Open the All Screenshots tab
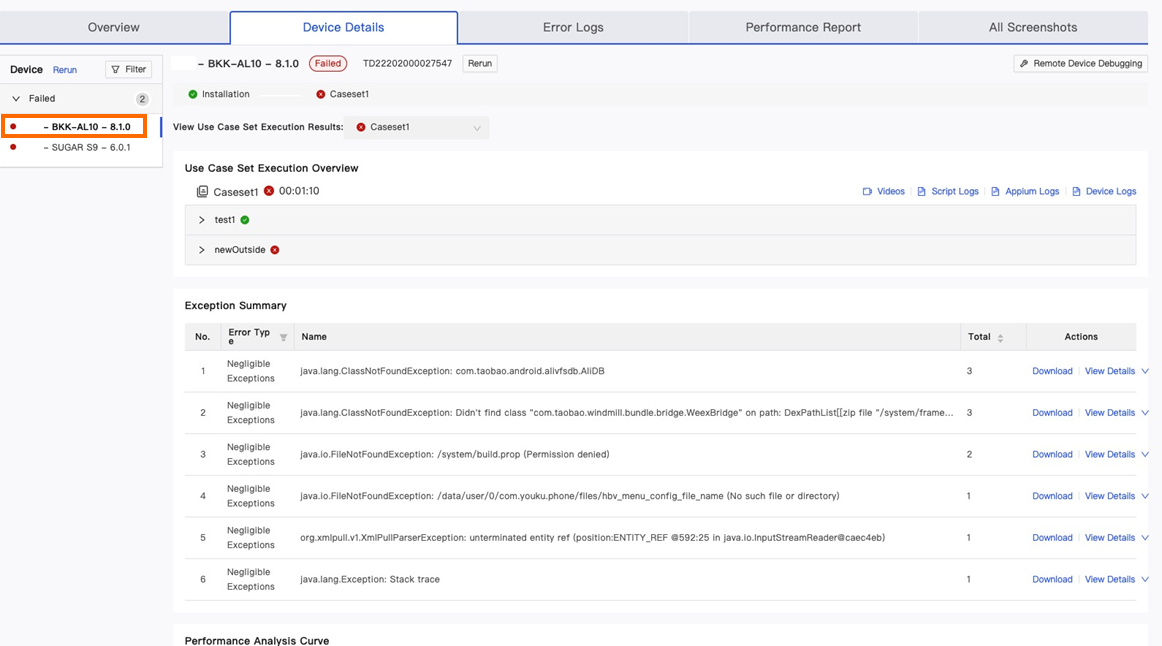 point(1032,27)
